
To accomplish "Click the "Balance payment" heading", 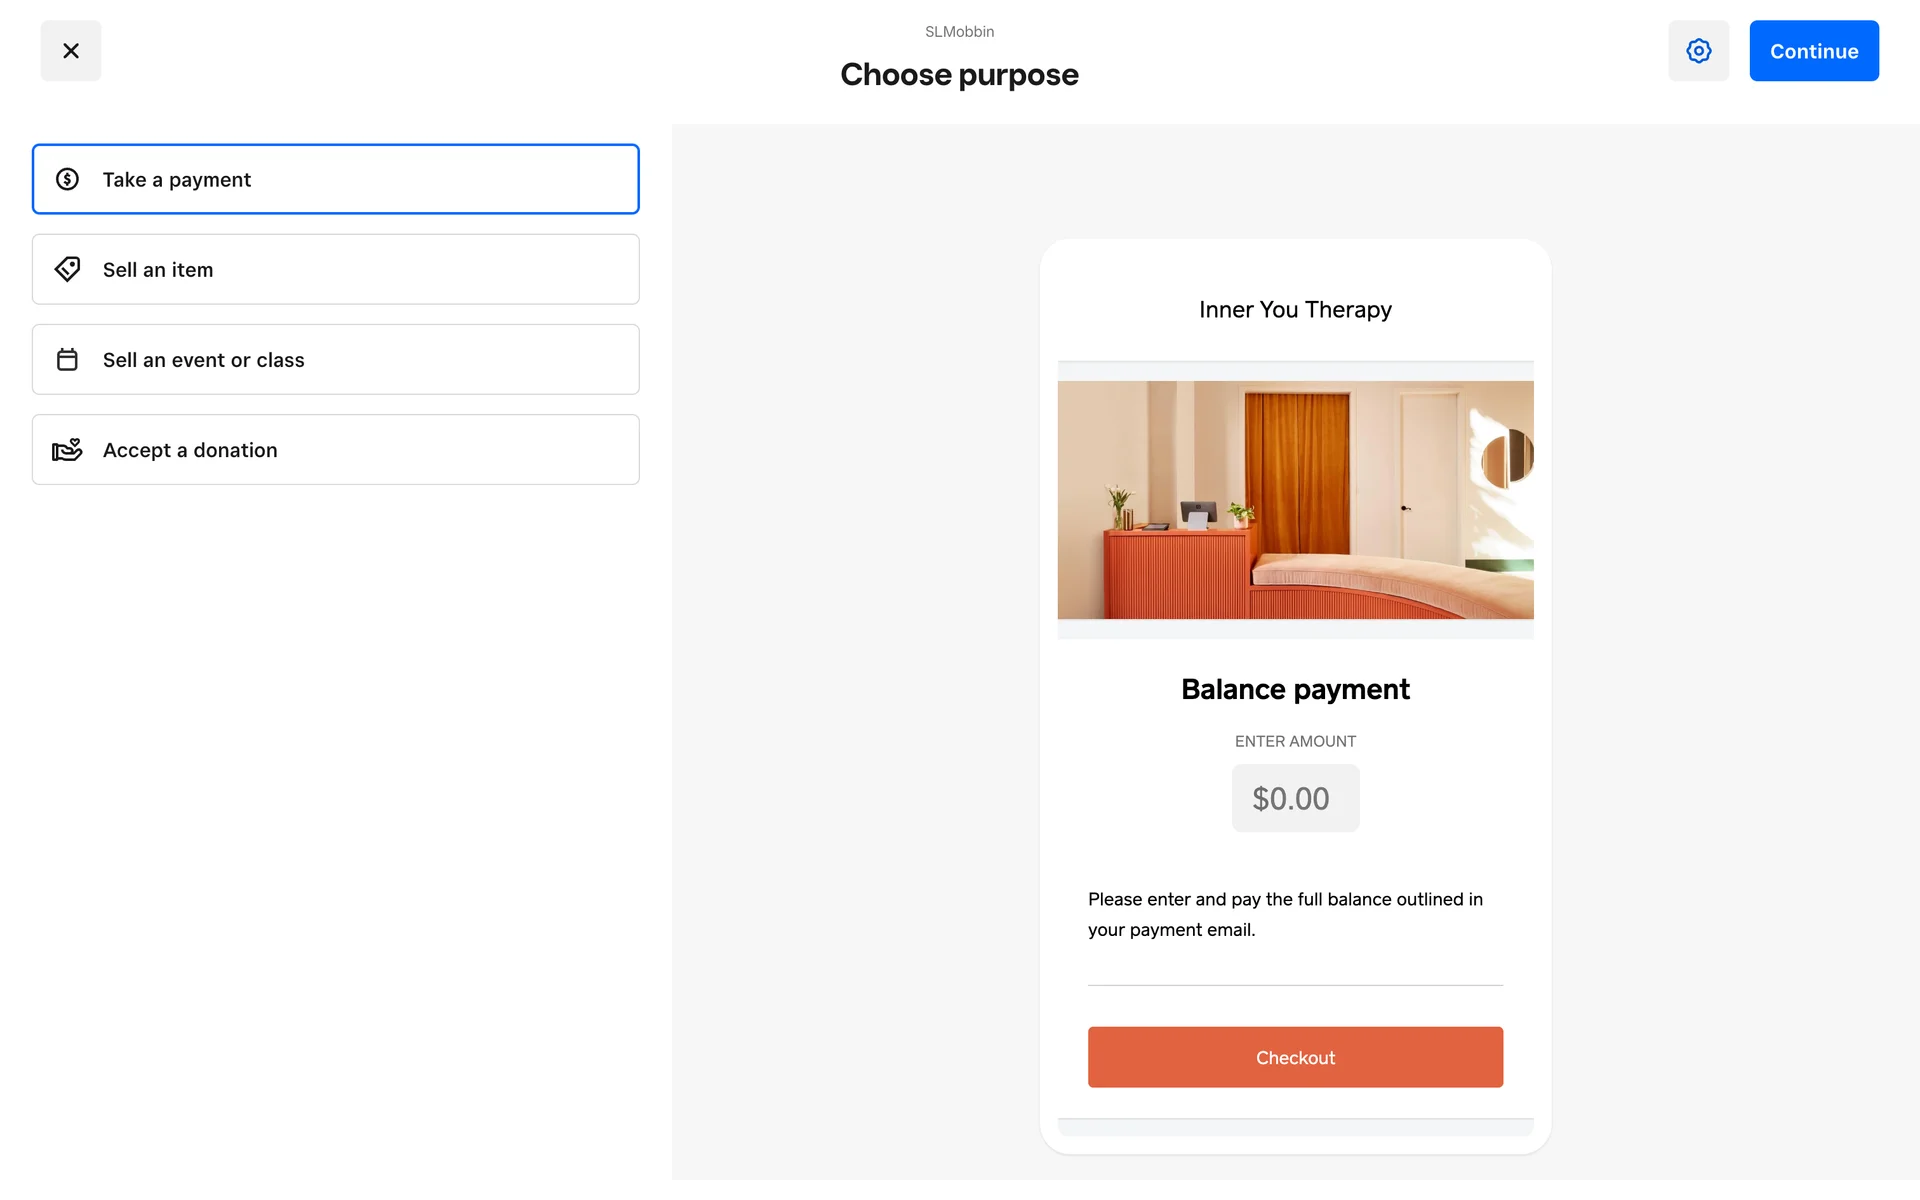I will click(x=1295, y=689).
